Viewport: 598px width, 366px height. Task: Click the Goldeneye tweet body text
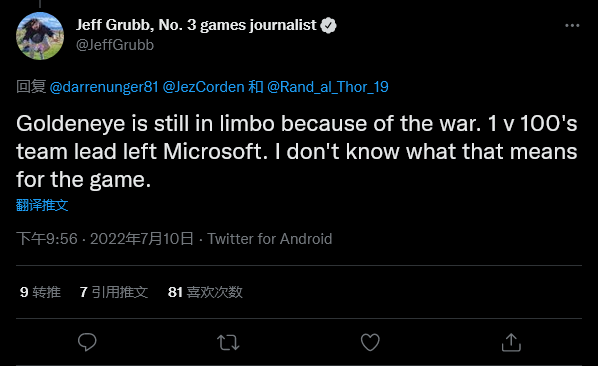click(297, 151)
